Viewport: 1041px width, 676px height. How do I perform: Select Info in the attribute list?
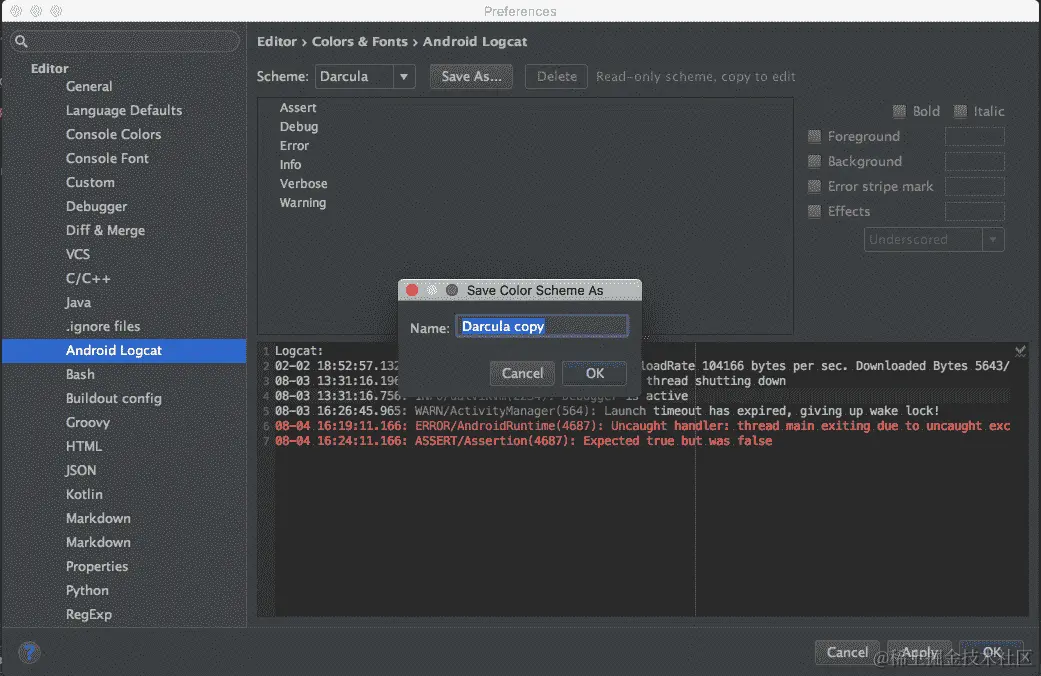(x=290, y=165)
